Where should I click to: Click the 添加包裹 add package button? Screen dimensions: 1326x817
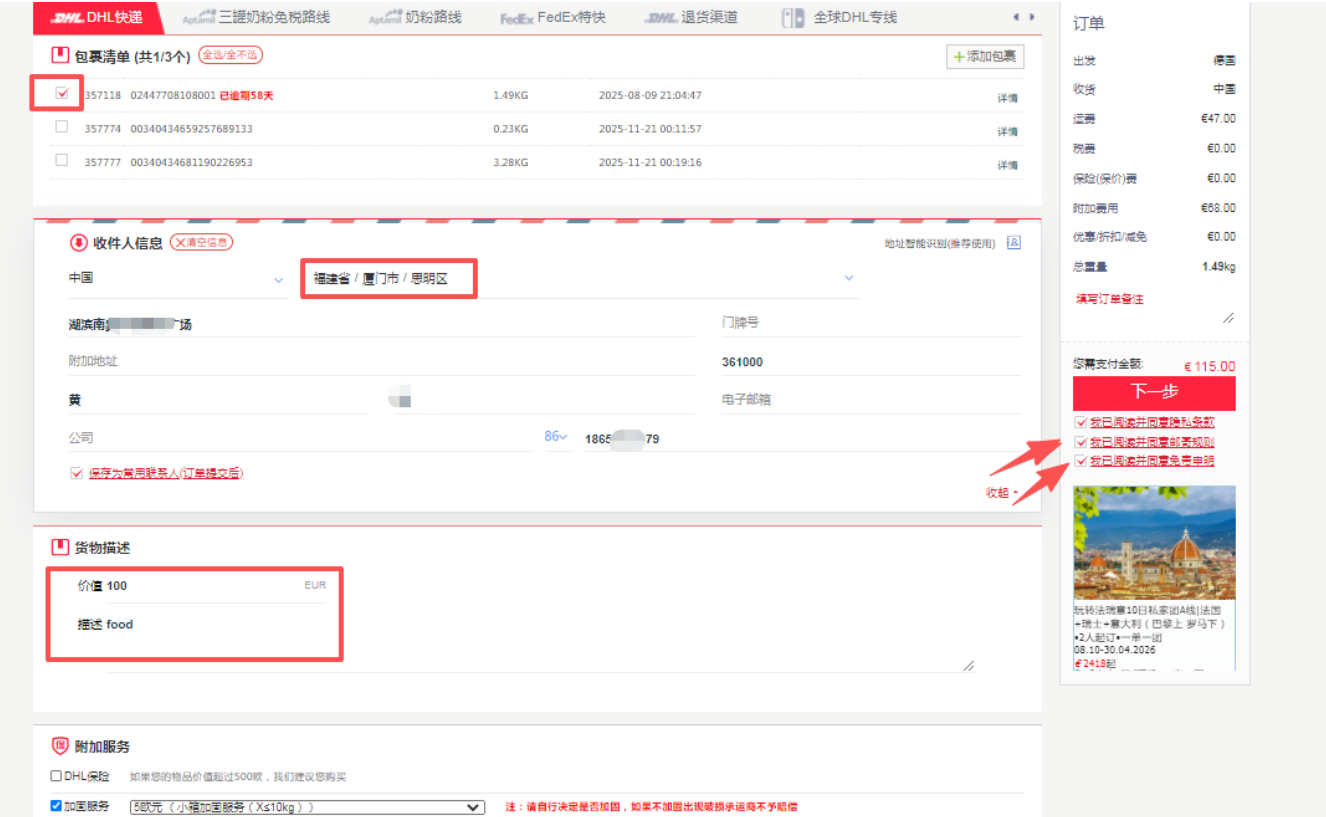[x=985, y=57]
